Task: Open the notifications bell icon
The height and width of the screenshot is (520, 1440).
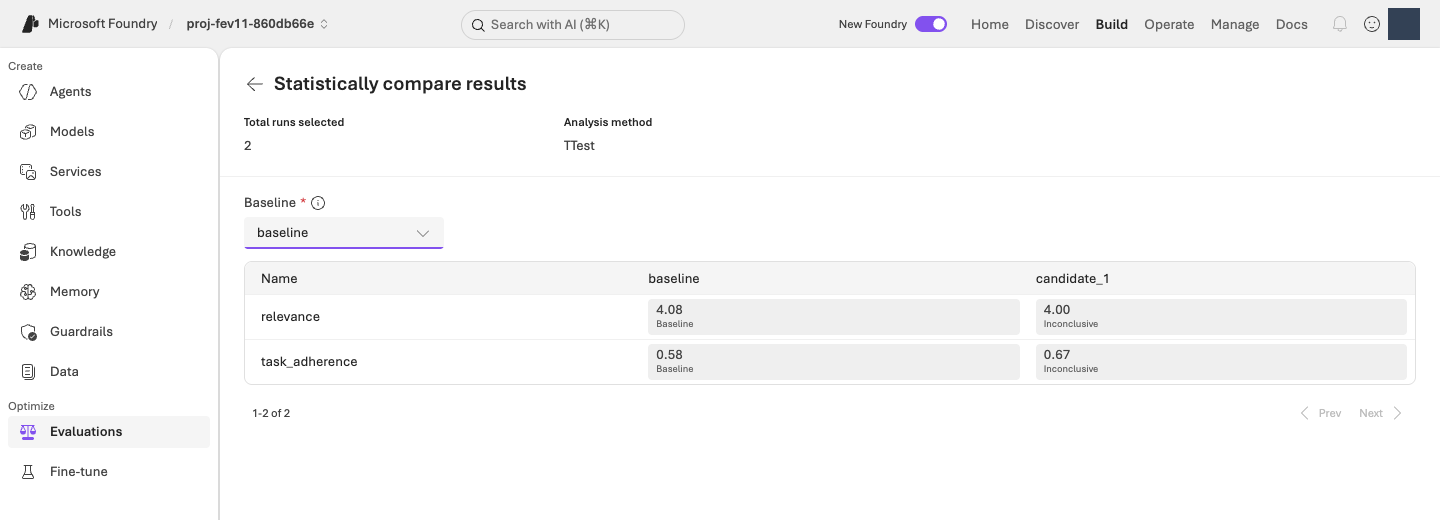Action: 1340,24
